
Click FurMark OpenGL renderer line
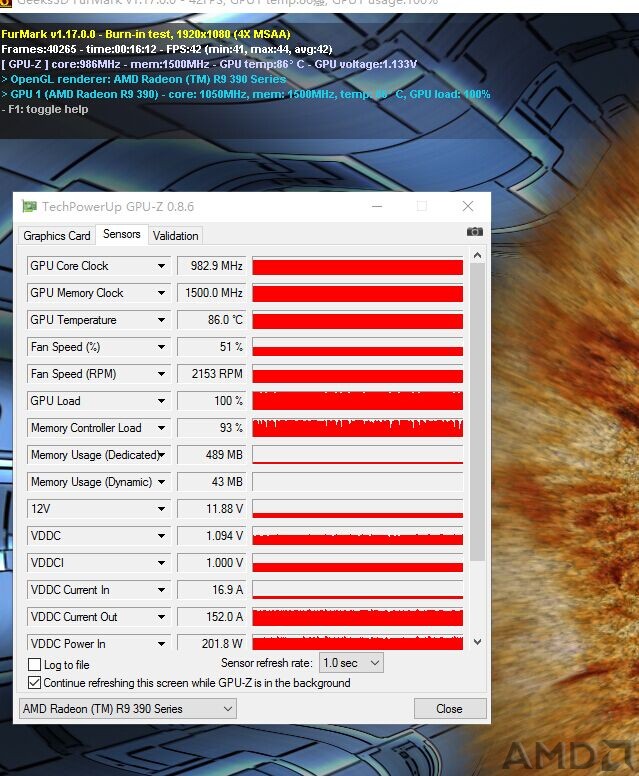[x=144, y=79]
